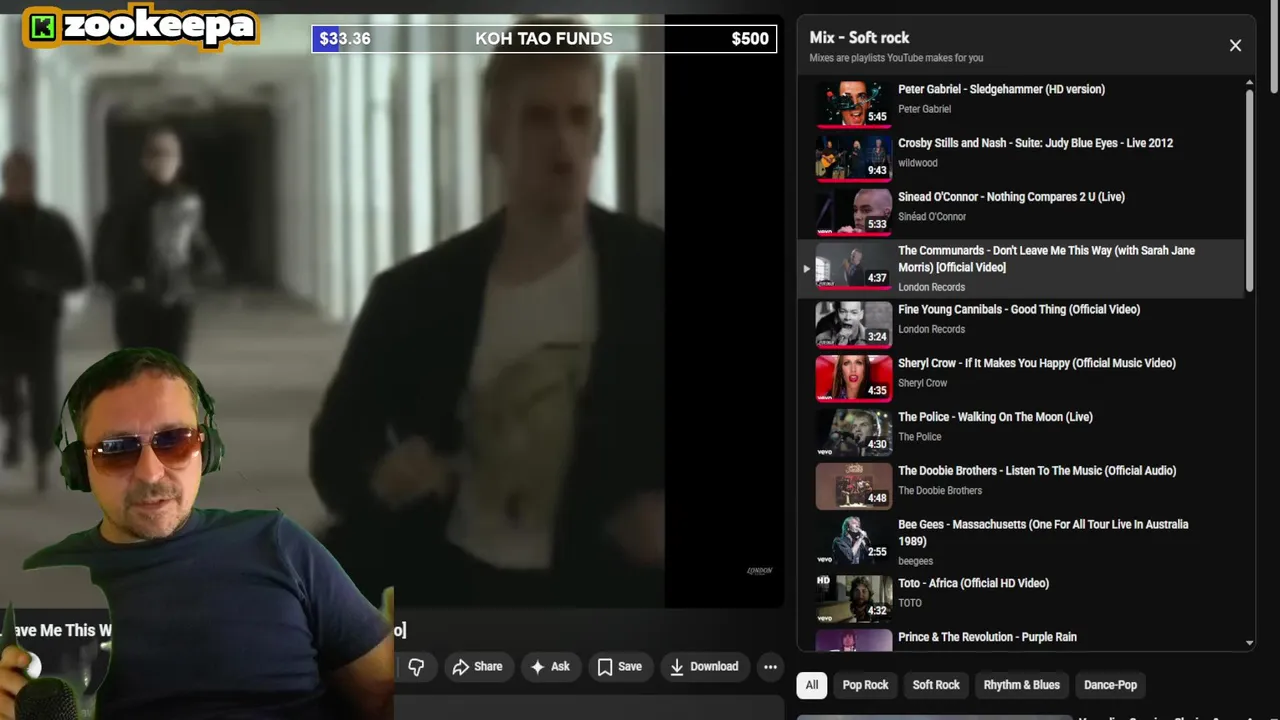Click the main video player
Screen dimensions: 1280x720
(392, 310)
